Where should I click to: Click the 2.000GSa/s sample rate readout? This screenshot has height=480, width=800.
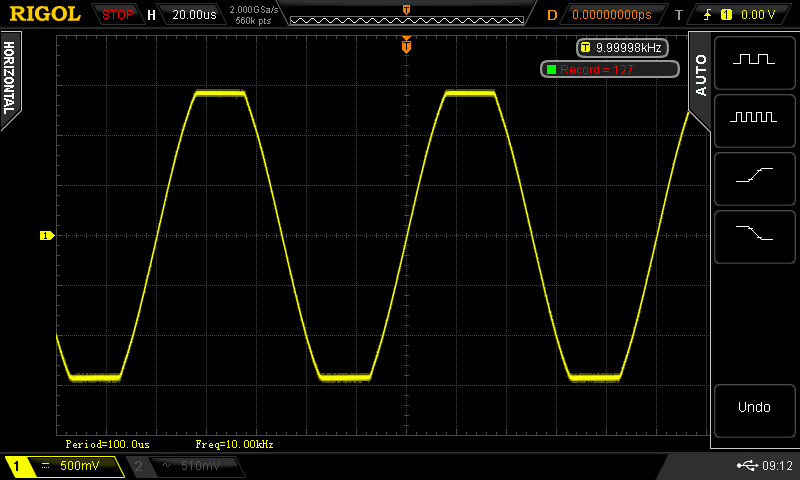(x=254, y=10)
